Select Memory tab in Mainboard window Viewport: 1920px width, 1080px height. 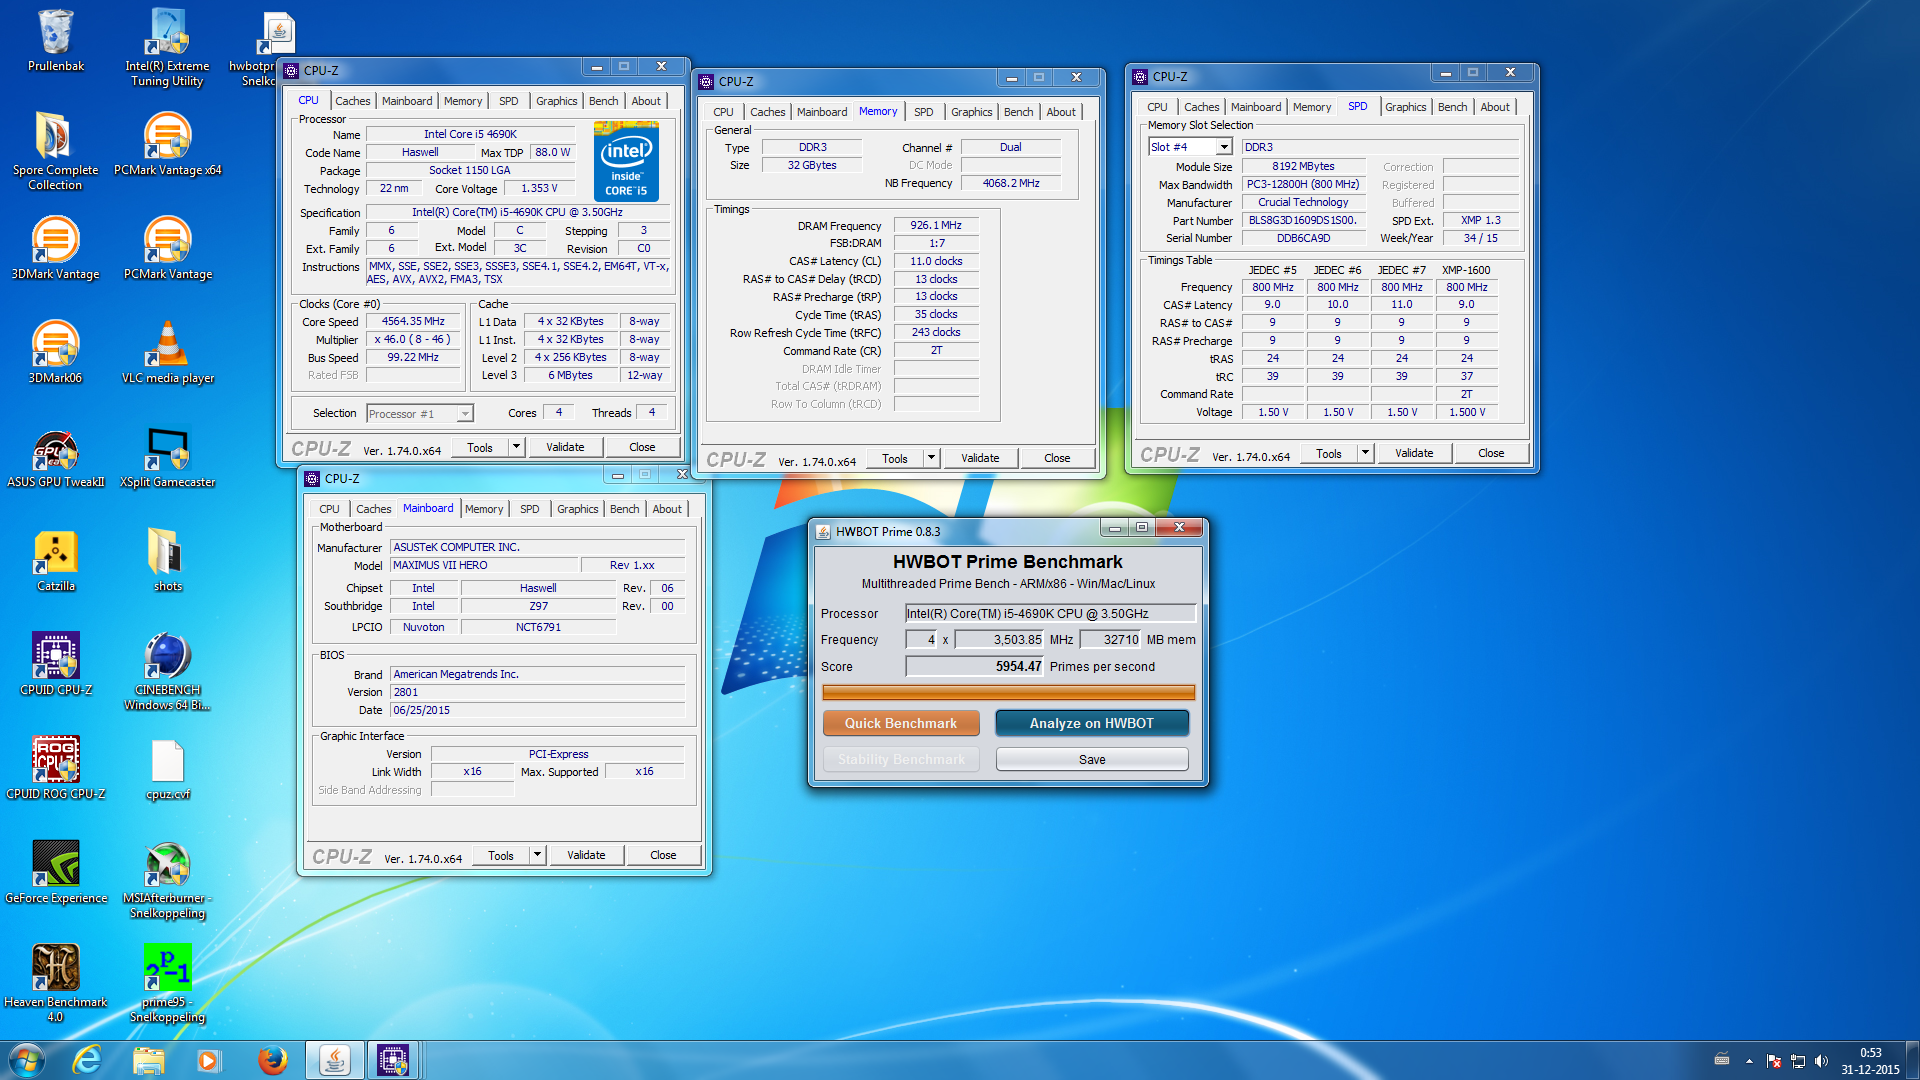(484, 509)
